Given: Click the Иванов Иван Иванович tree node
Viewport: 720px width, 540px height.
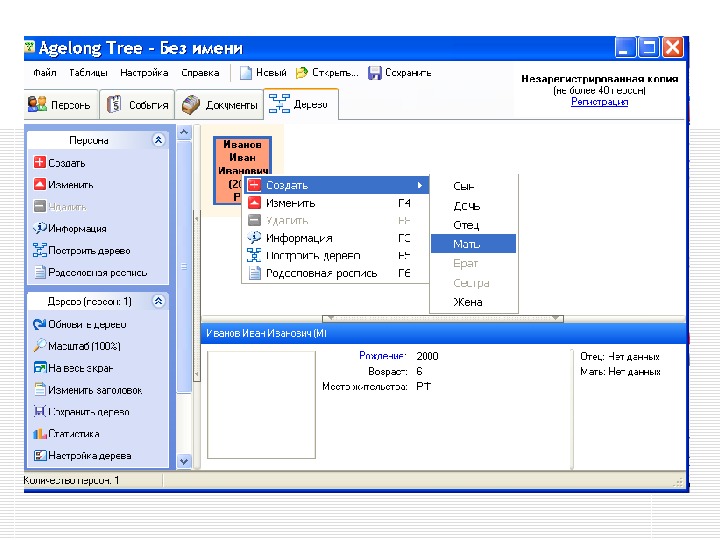Looking at the screenshot, I should pos(242,170).
